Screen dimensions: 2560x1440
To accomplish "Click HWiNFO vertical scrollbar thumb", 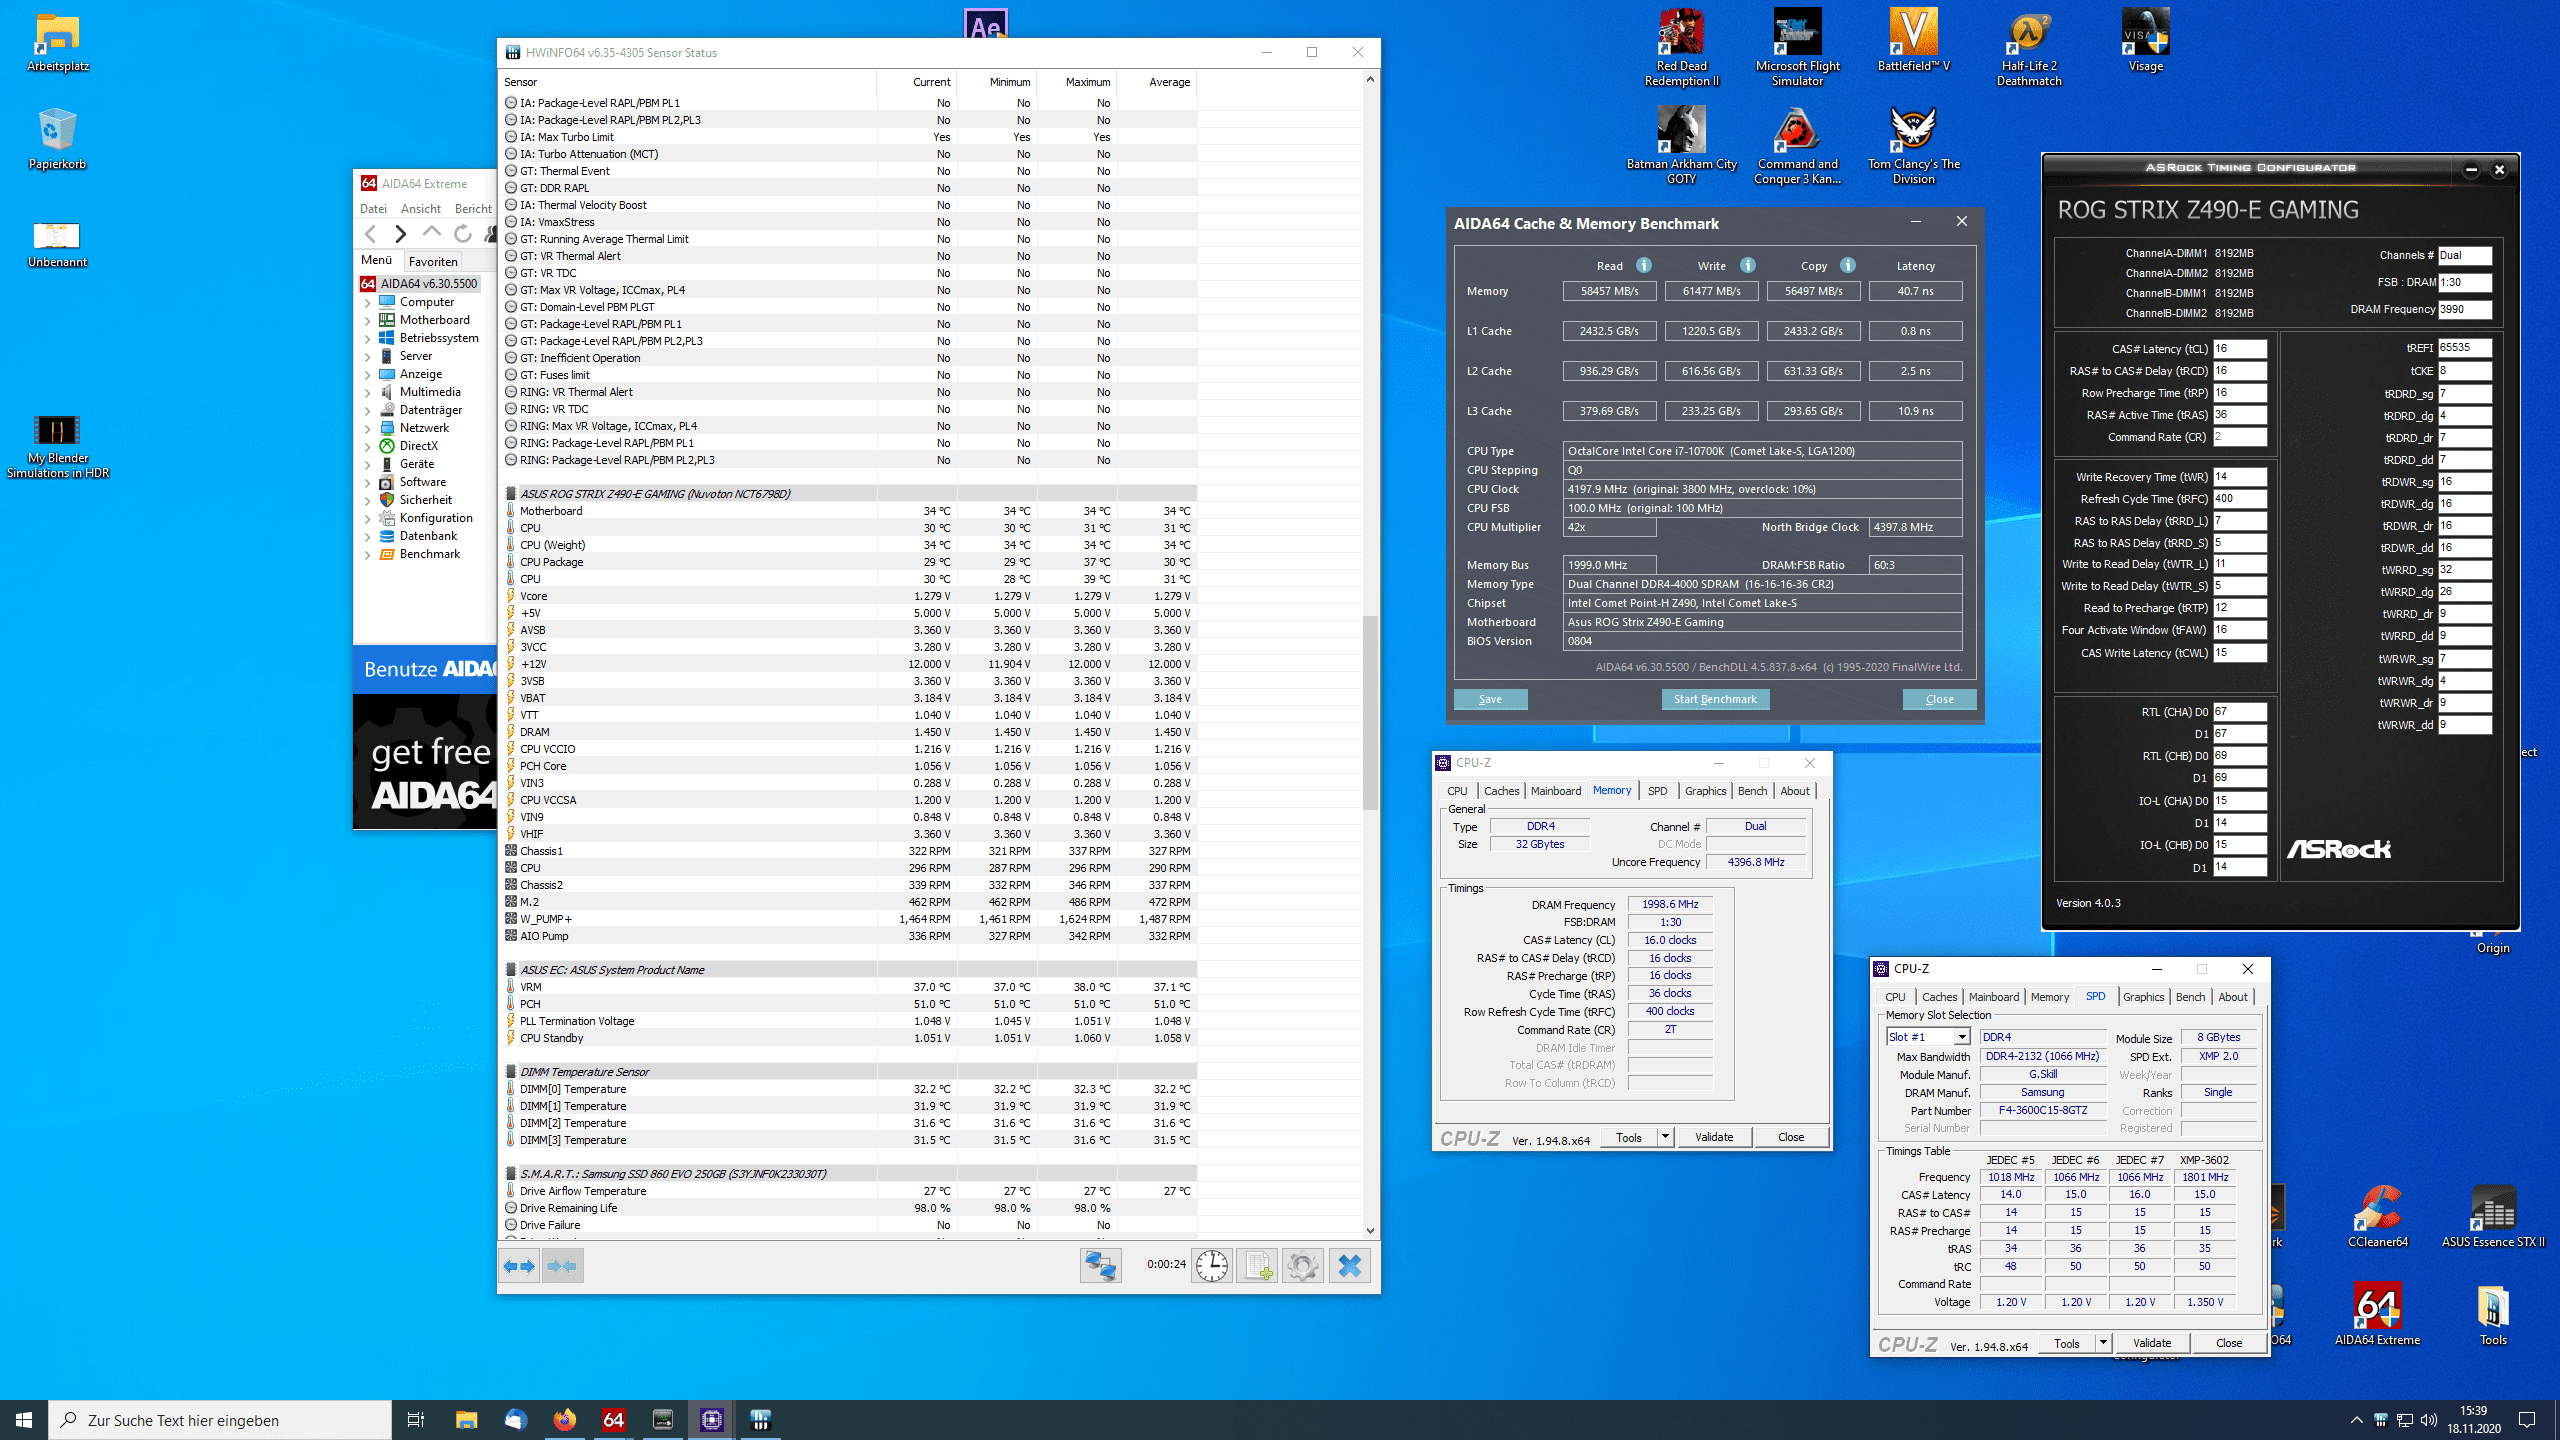I will (1370, 712).
